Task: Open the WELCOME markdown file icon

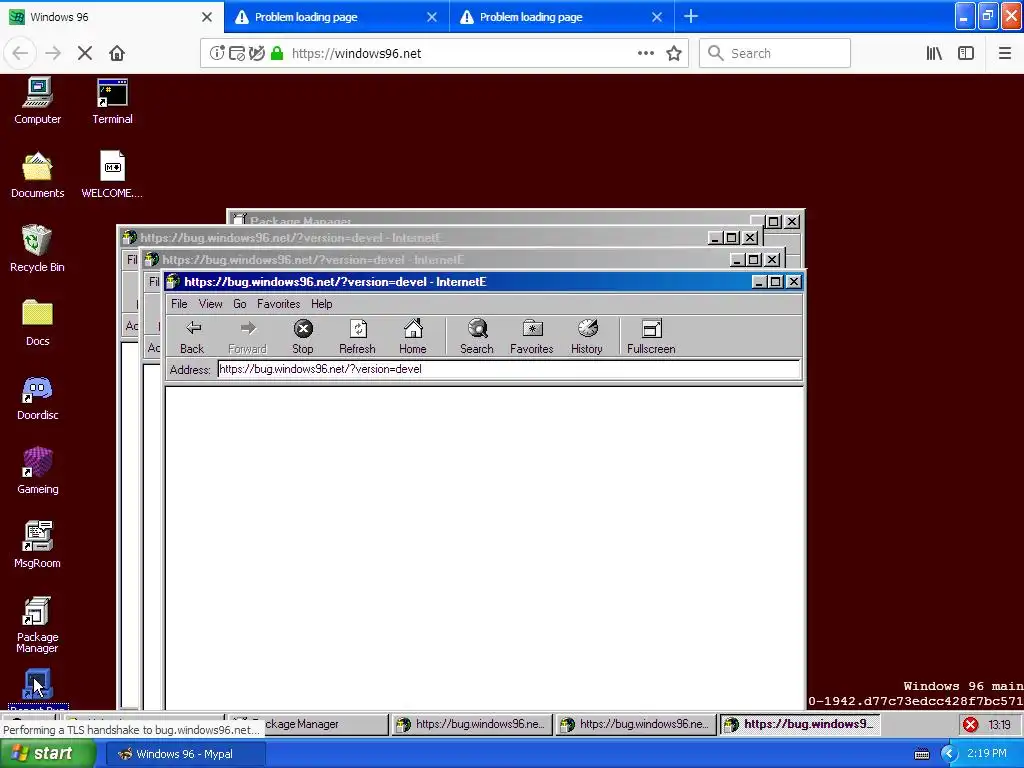Action: [112, 175]
